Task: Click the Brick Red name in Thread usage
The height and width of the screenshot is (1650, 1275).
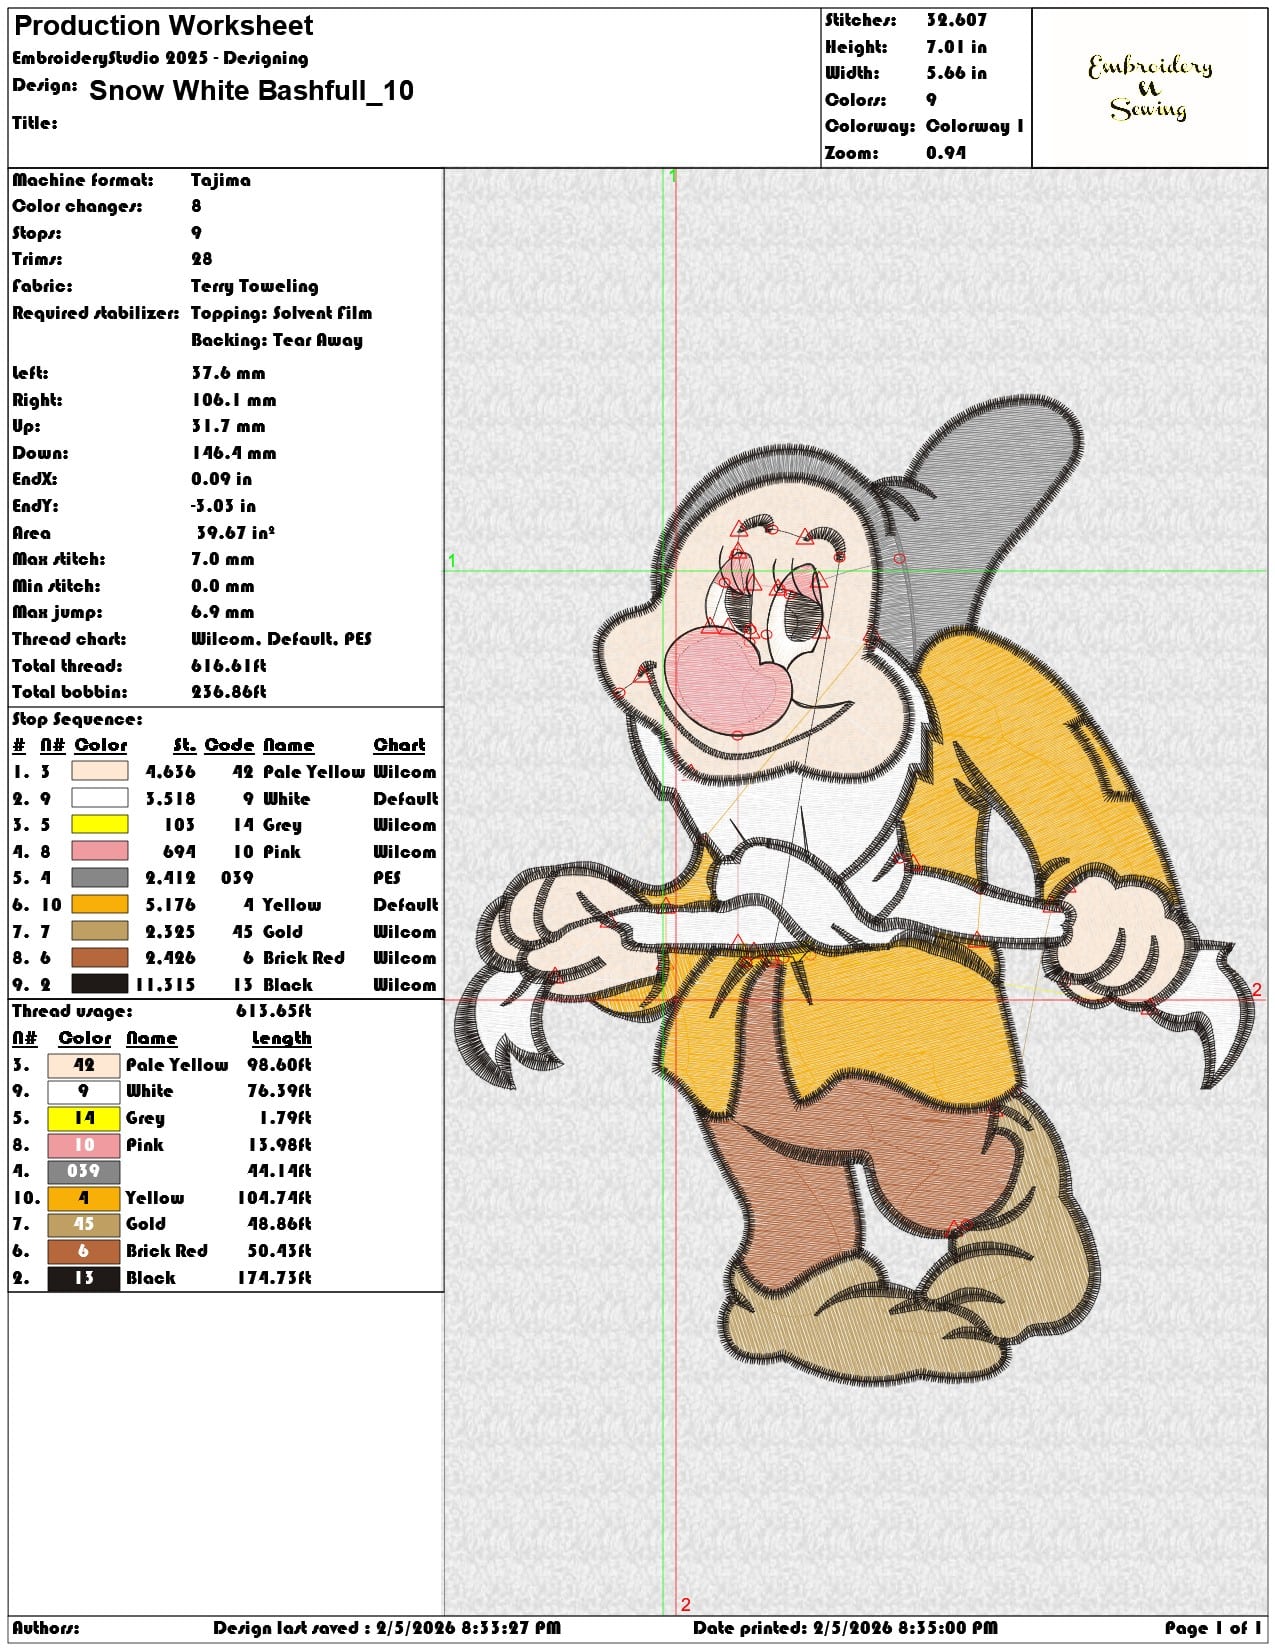Action: (167, 1251)
